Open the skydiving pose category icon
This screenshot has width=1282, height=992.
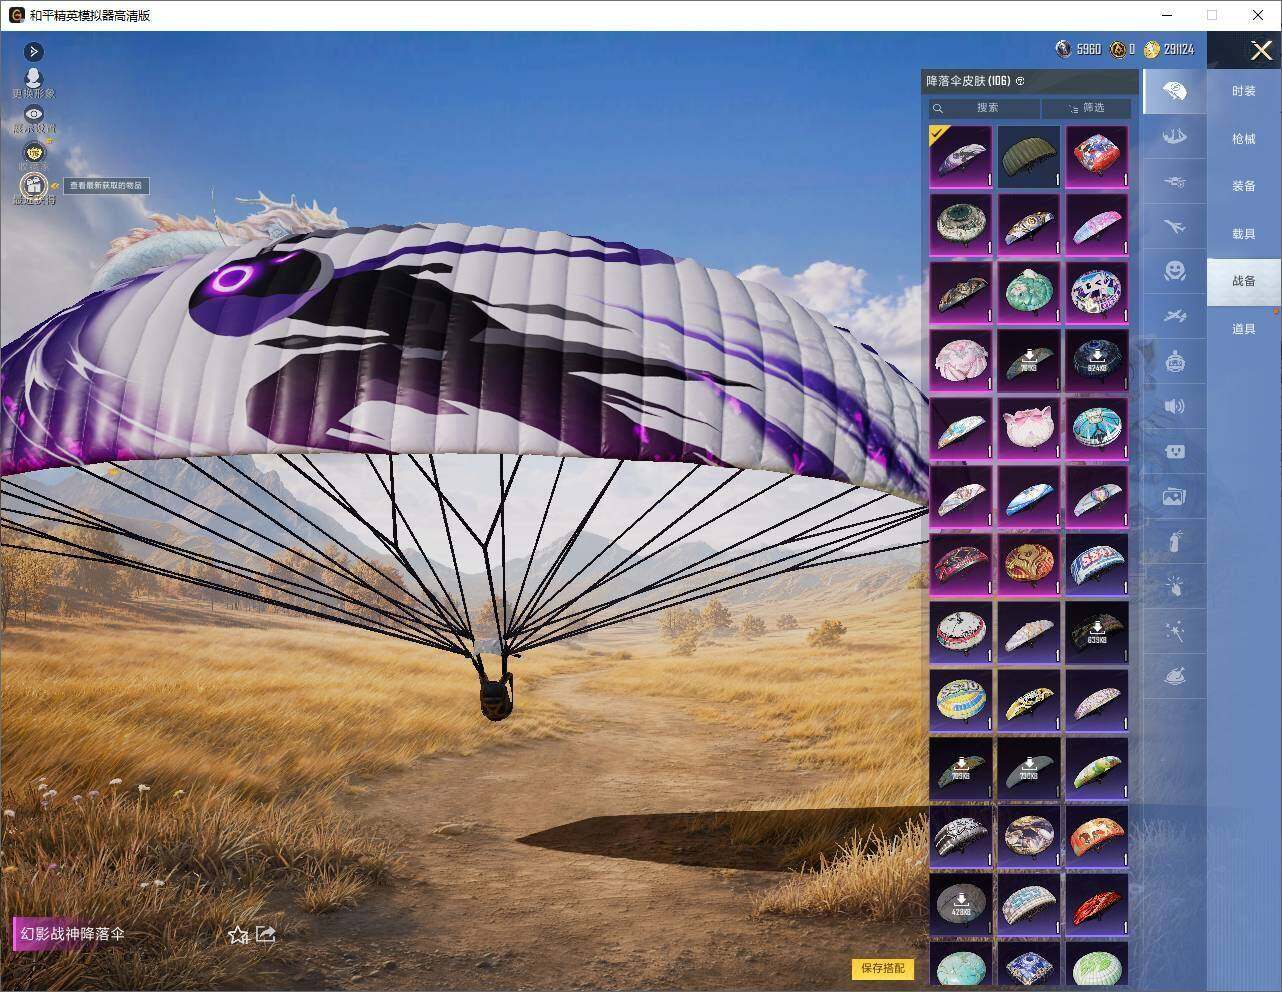point(1175,136)
